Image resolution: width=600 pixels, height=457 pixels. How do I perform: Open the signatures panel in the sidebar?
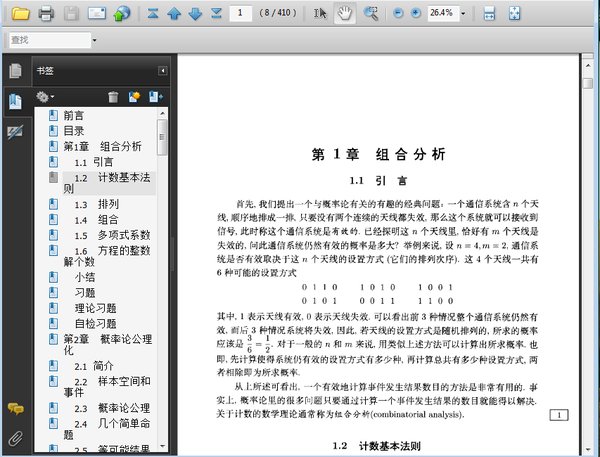tap(16, 132)
